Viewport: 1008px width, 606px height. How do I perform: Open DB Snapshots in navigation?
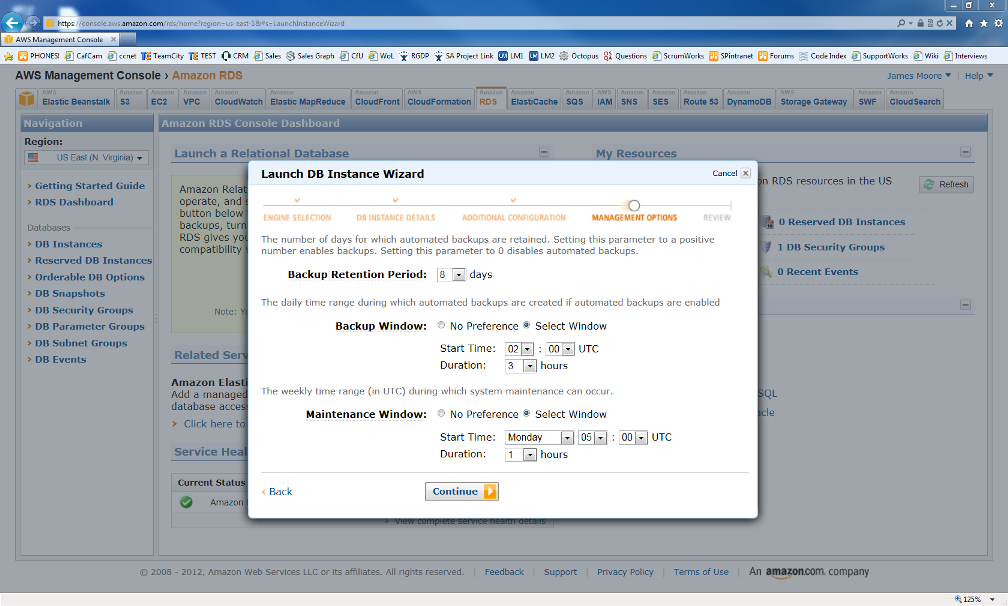click(x=70, y=293)
